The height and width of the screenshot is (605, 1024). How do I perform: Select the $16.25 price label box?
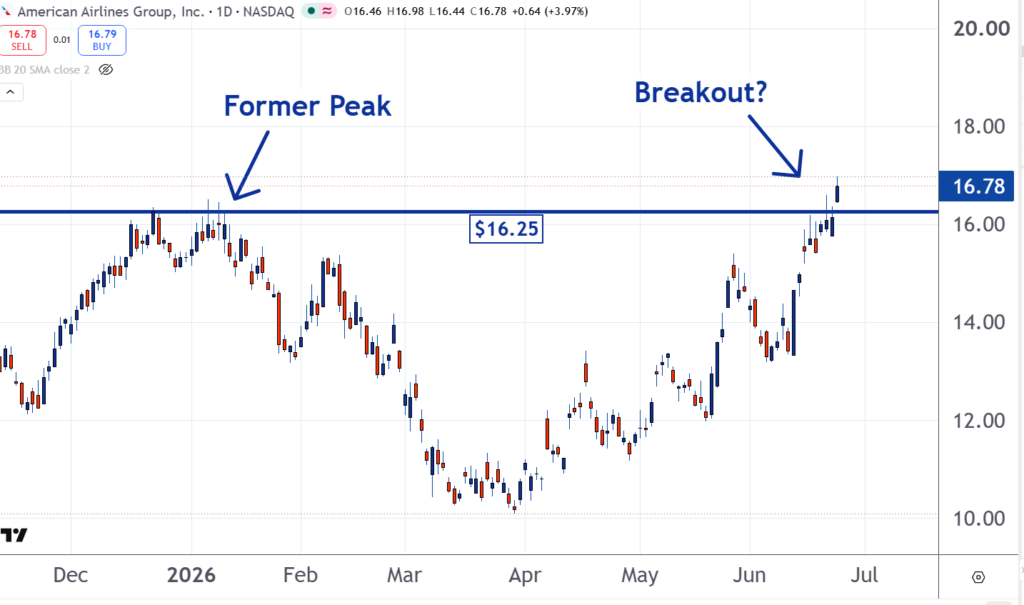coord(506,229)
